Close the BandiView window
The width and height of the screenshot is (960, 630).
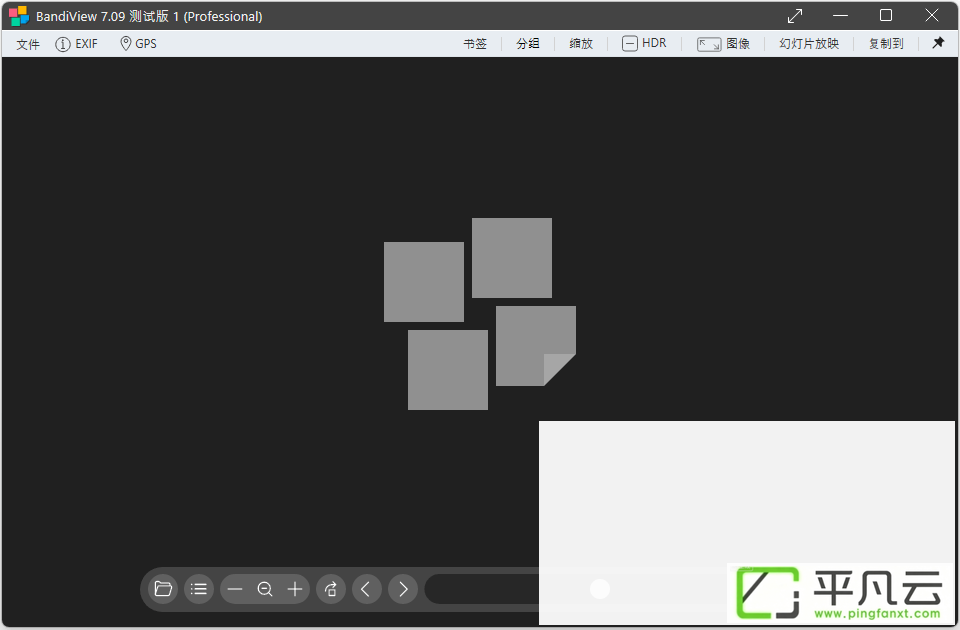932,15
